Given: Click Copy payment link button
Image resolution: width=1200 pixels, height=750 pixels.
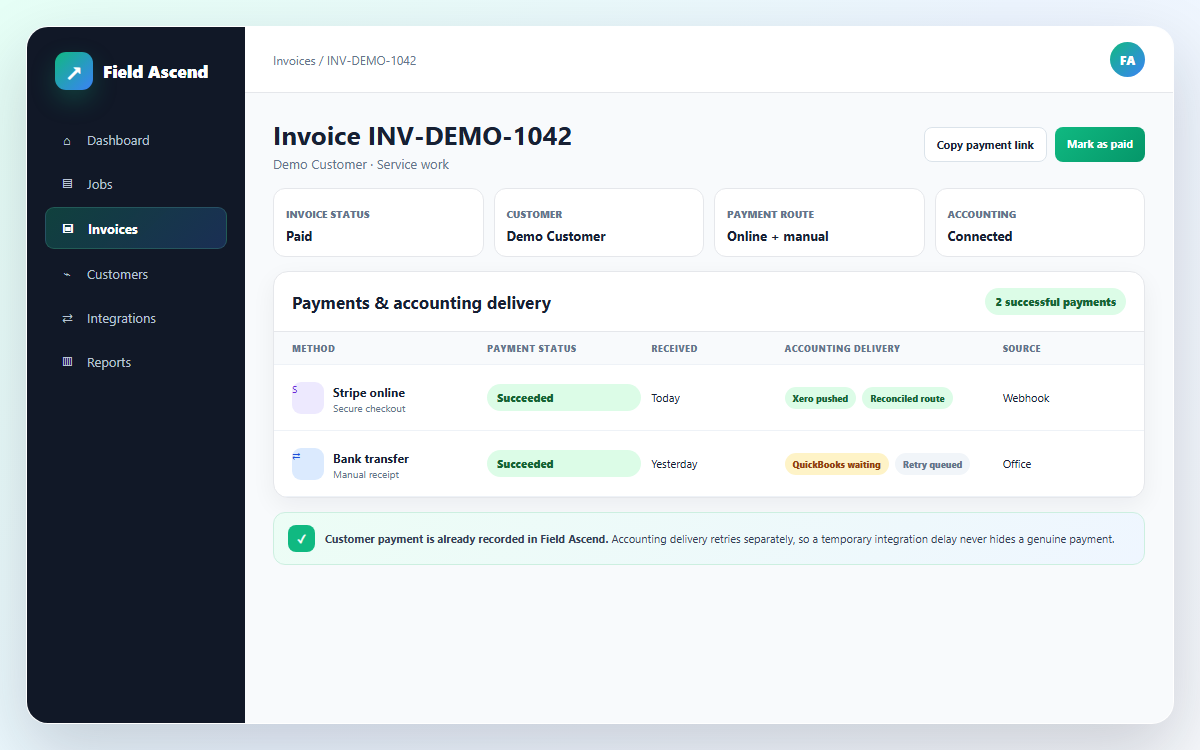Looking at the screenshot, I should coord(985,145).
